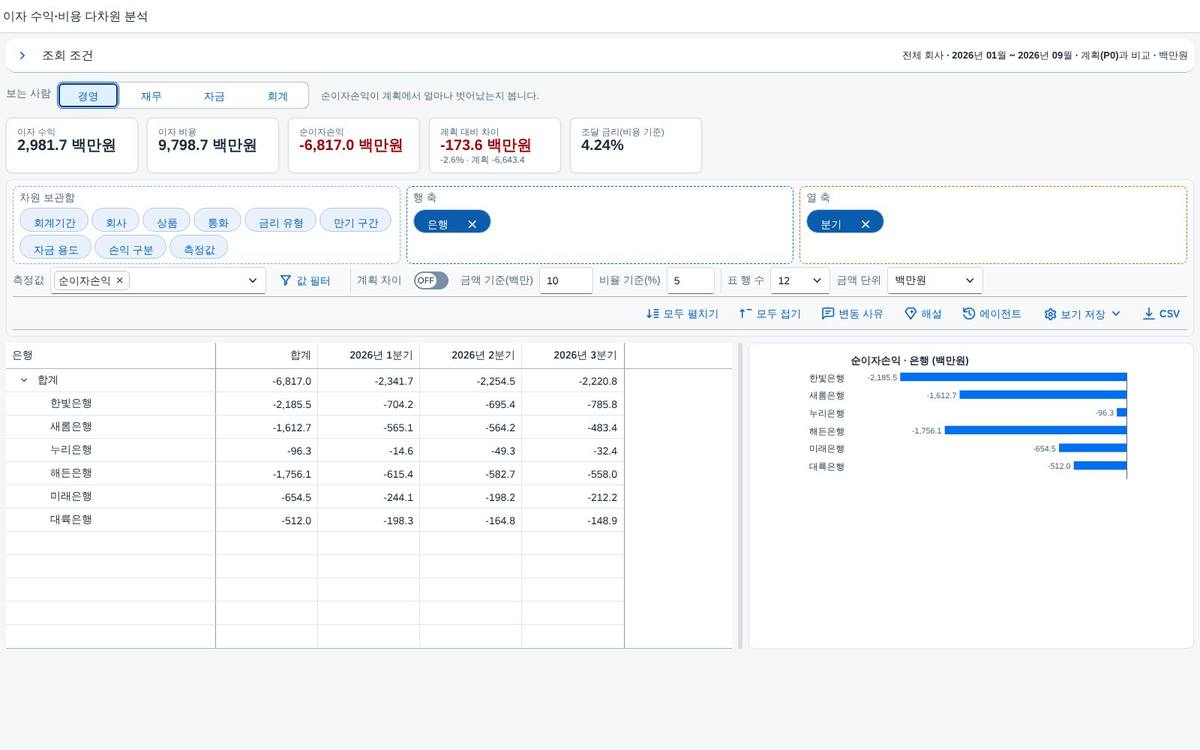Open the 변동 사유 comments

point(852,314)
